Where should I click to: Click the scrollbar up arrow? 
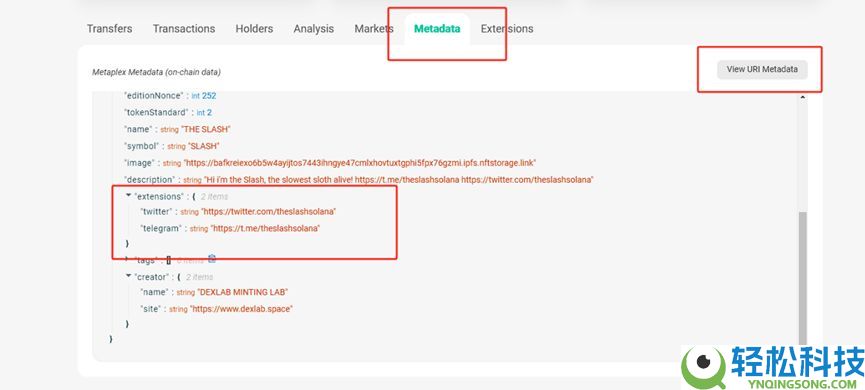pyautogui.click(x=802, y=98)
